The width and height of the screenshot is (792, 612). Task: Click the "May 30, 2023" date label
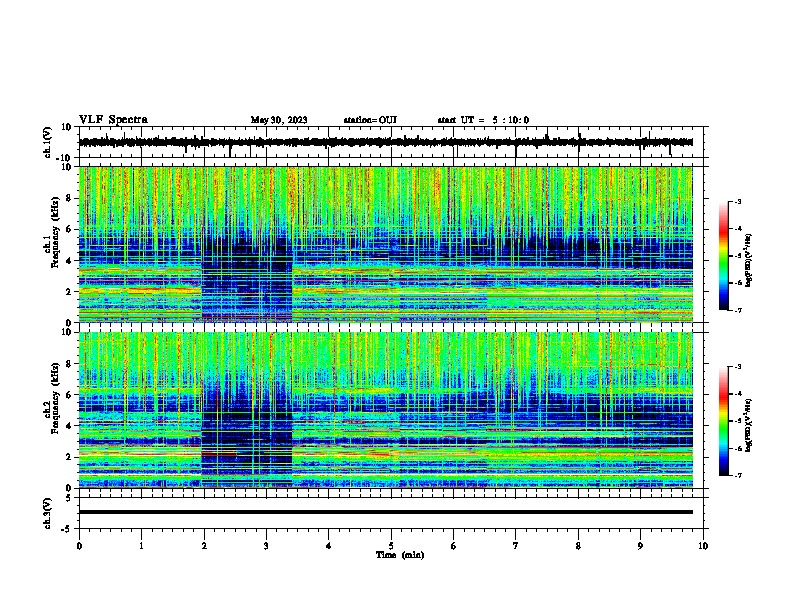(279, 120)
